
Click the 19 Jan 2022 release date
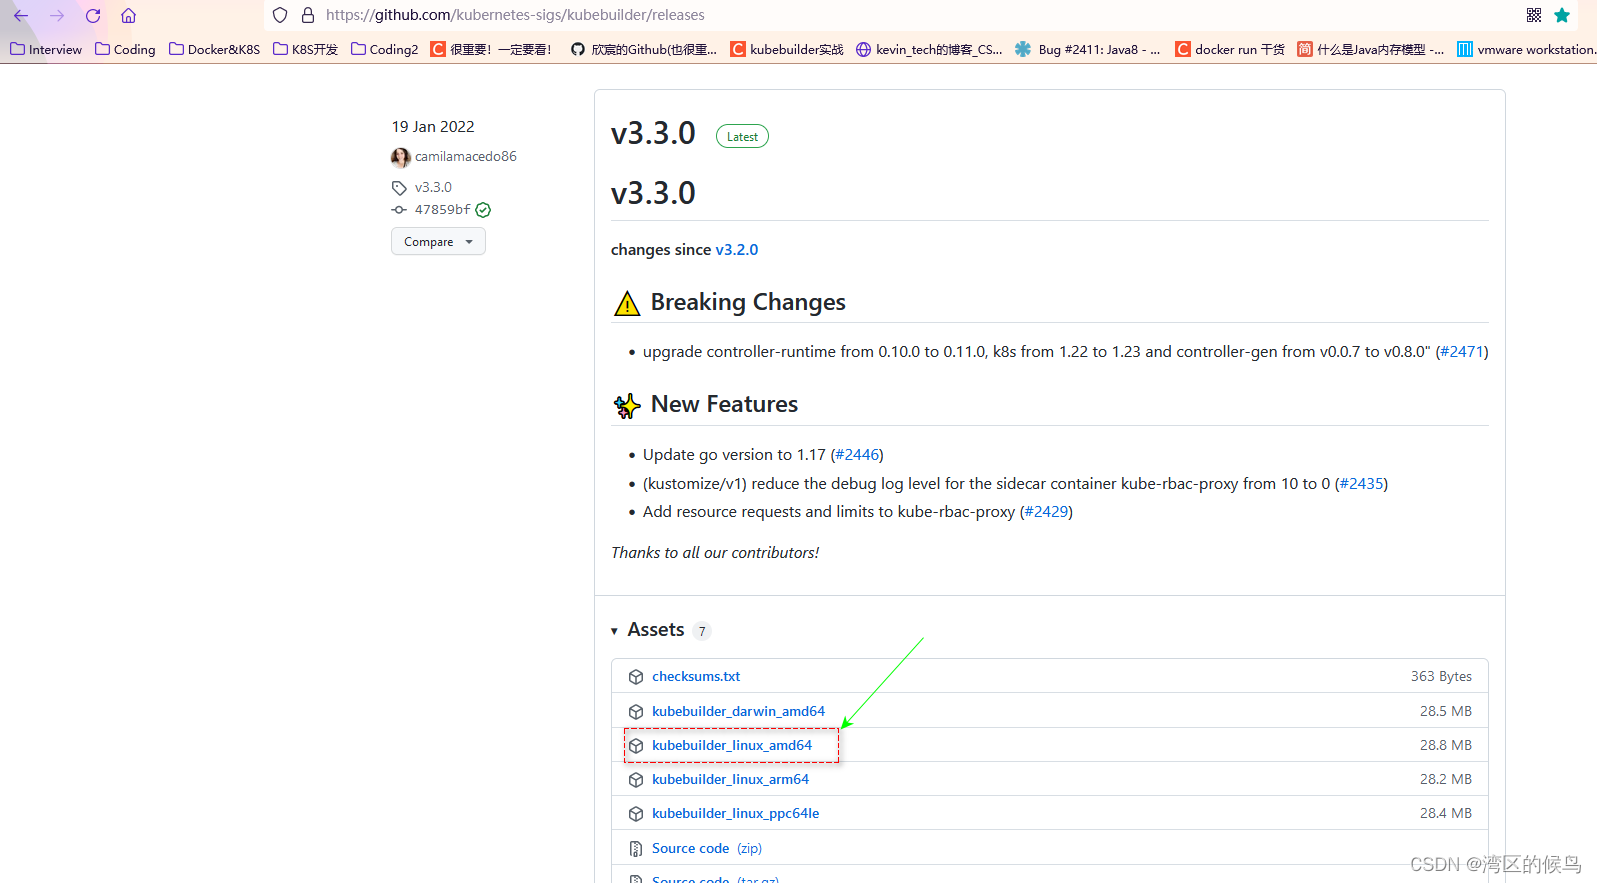click(433, 127)
